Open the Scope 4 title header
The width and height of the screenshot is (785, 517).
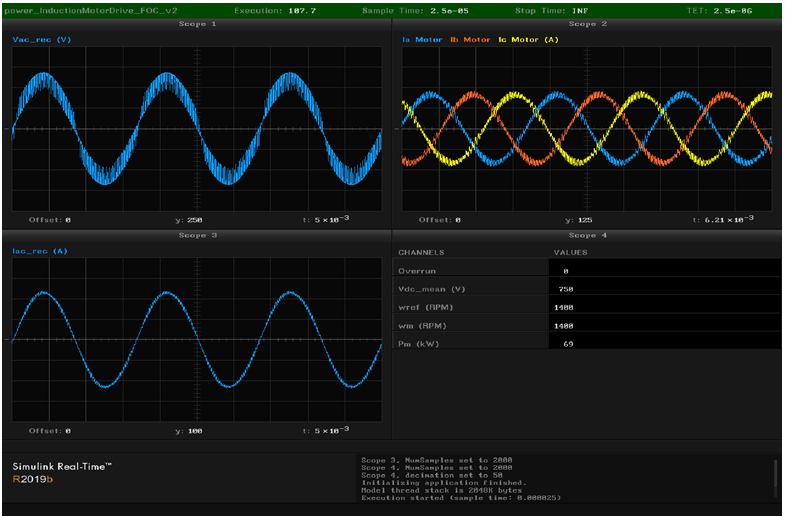point(588,234)
